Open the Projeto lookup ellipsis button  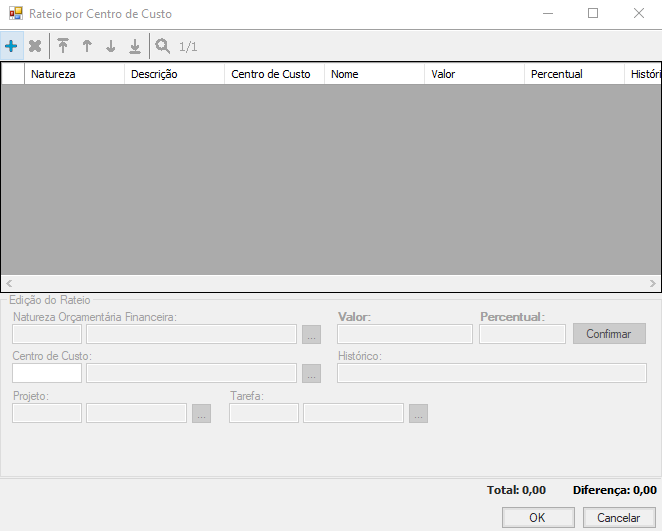click(201, 413)
